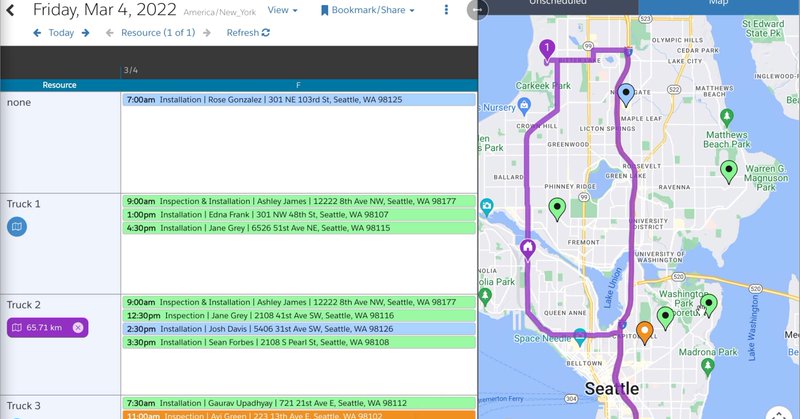
Task: Select the Truck 3 resource label
Action: [23, 406]
